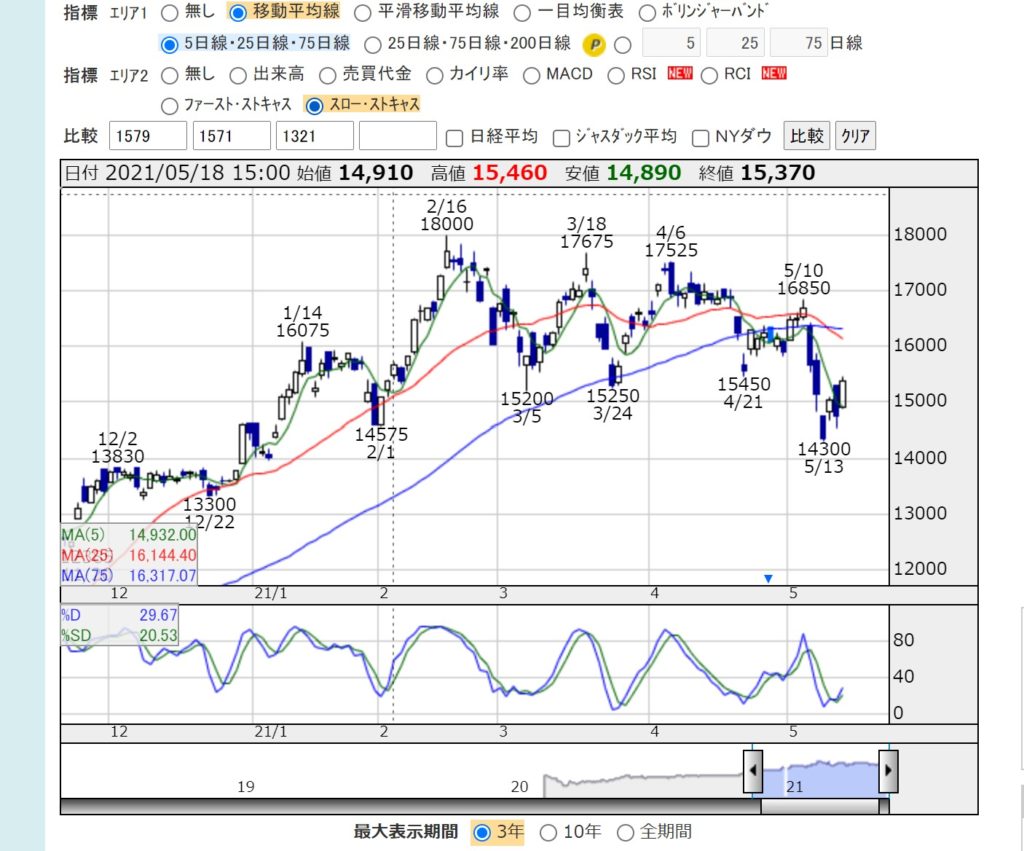Viewport: 1024px width, 851px height.
Task: Enable the 日経平均 comparison checkbox
Action: pos(454,137)
